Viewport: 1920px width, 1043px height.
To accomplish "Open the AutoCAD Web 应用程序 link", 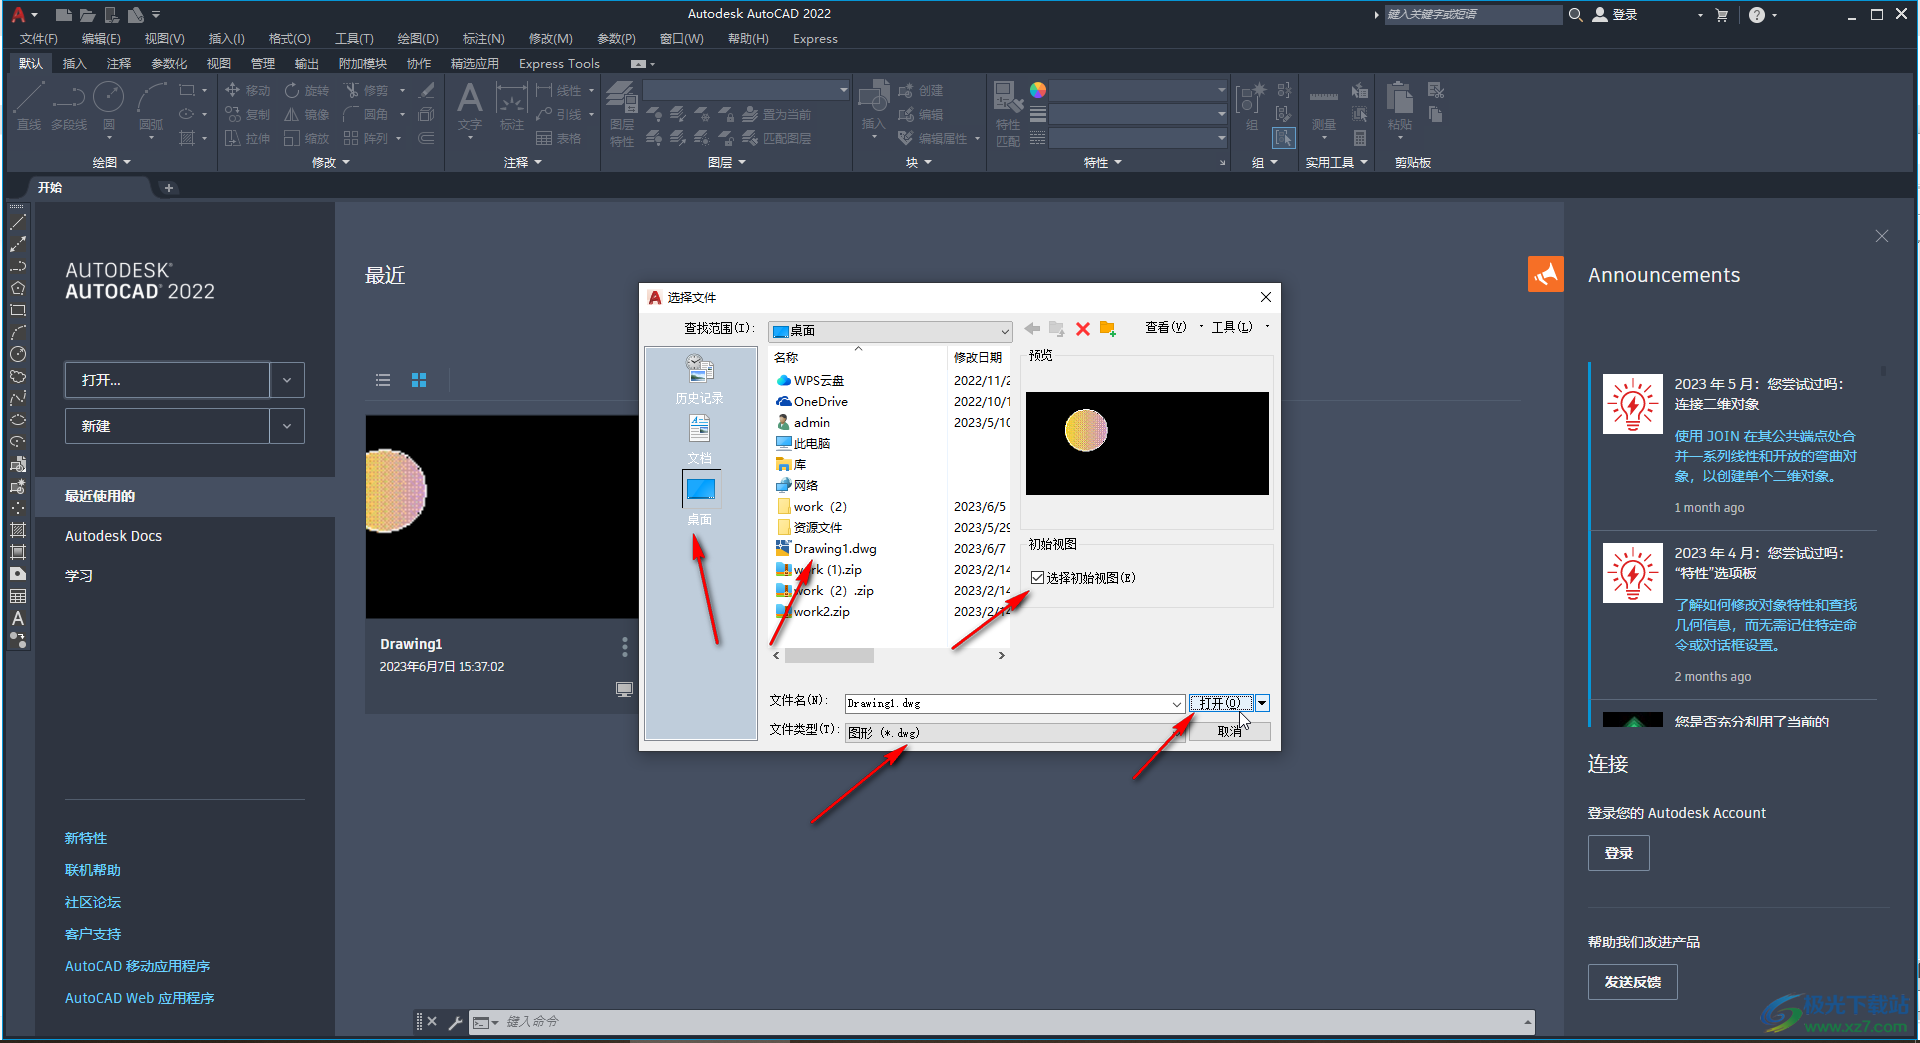I will coord(140,998).
